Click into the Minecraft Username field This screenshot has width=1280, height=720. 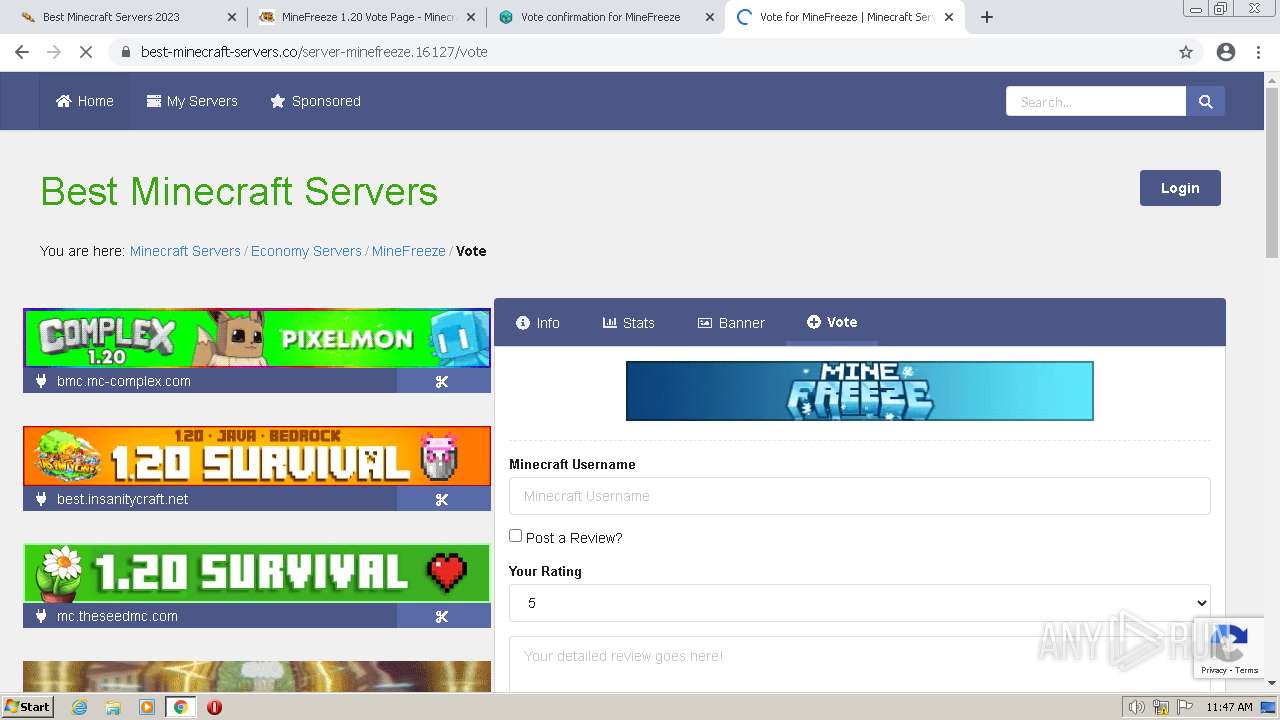coord(860,496)
